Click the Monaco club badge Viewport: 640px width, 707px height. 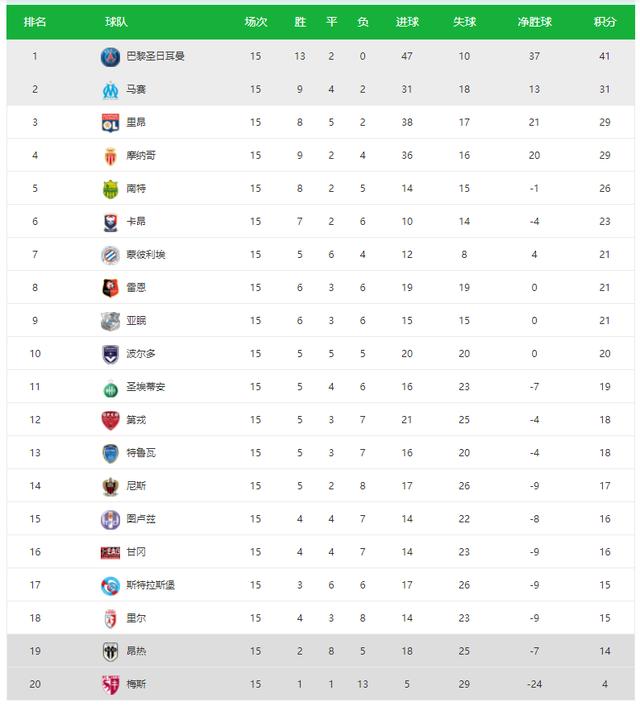111,156
